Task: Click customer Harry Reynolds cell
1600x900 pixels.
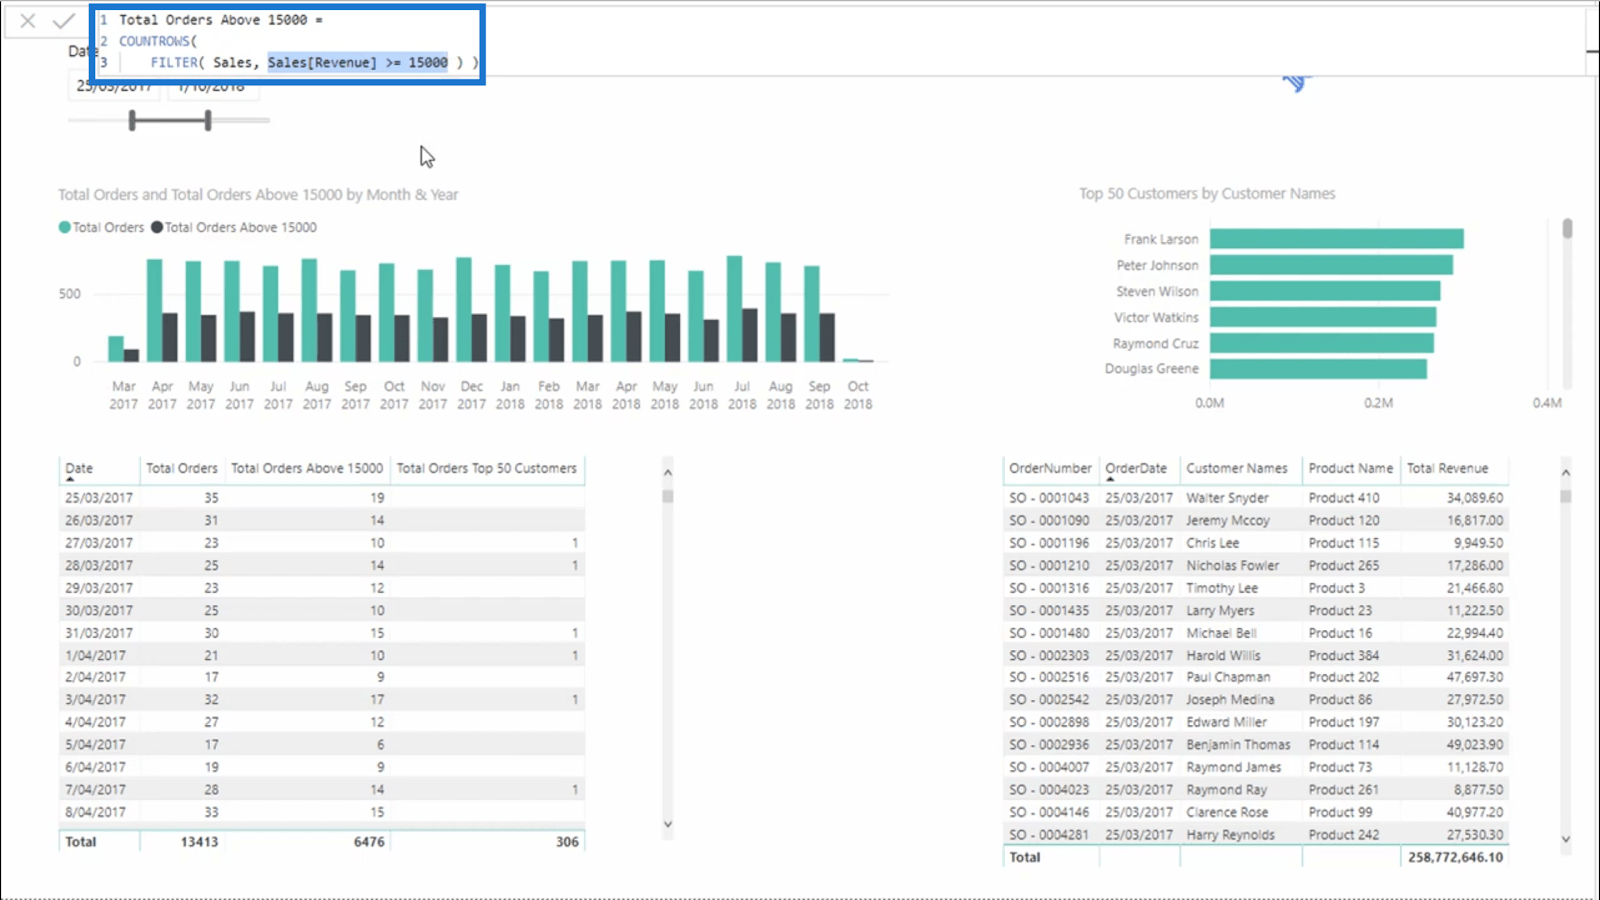Action: (1230, 835)
